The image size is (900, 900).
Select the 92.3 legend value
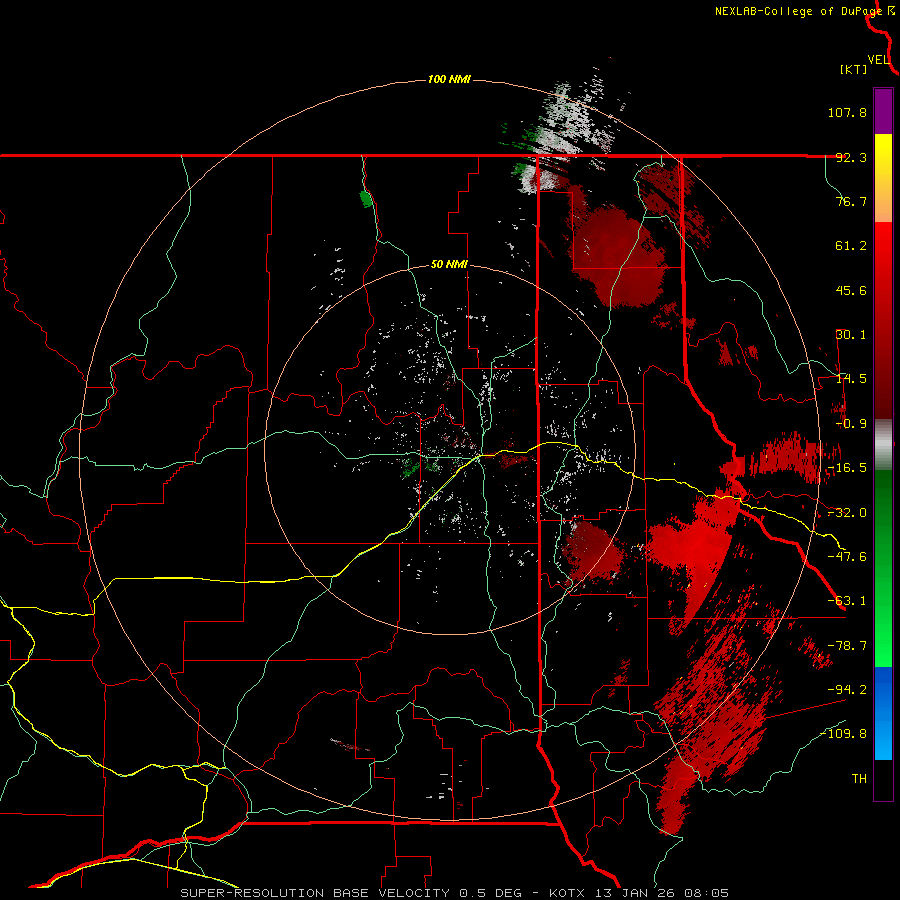tap(851, 157)
